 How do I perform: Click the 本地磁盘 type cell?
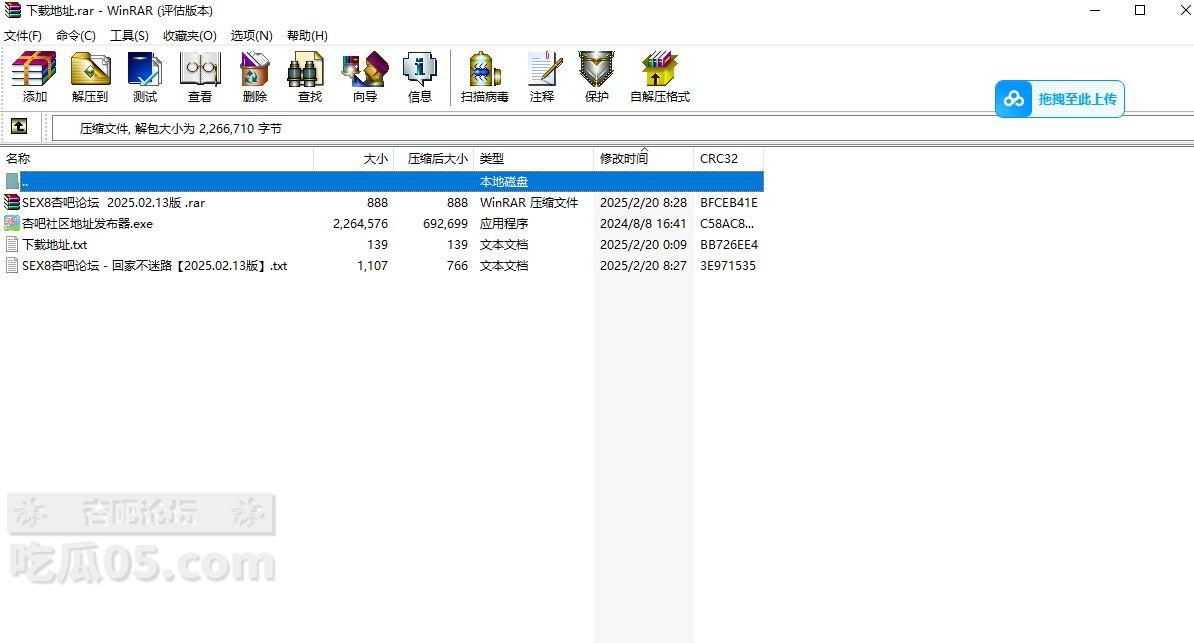tap(503, 181)
